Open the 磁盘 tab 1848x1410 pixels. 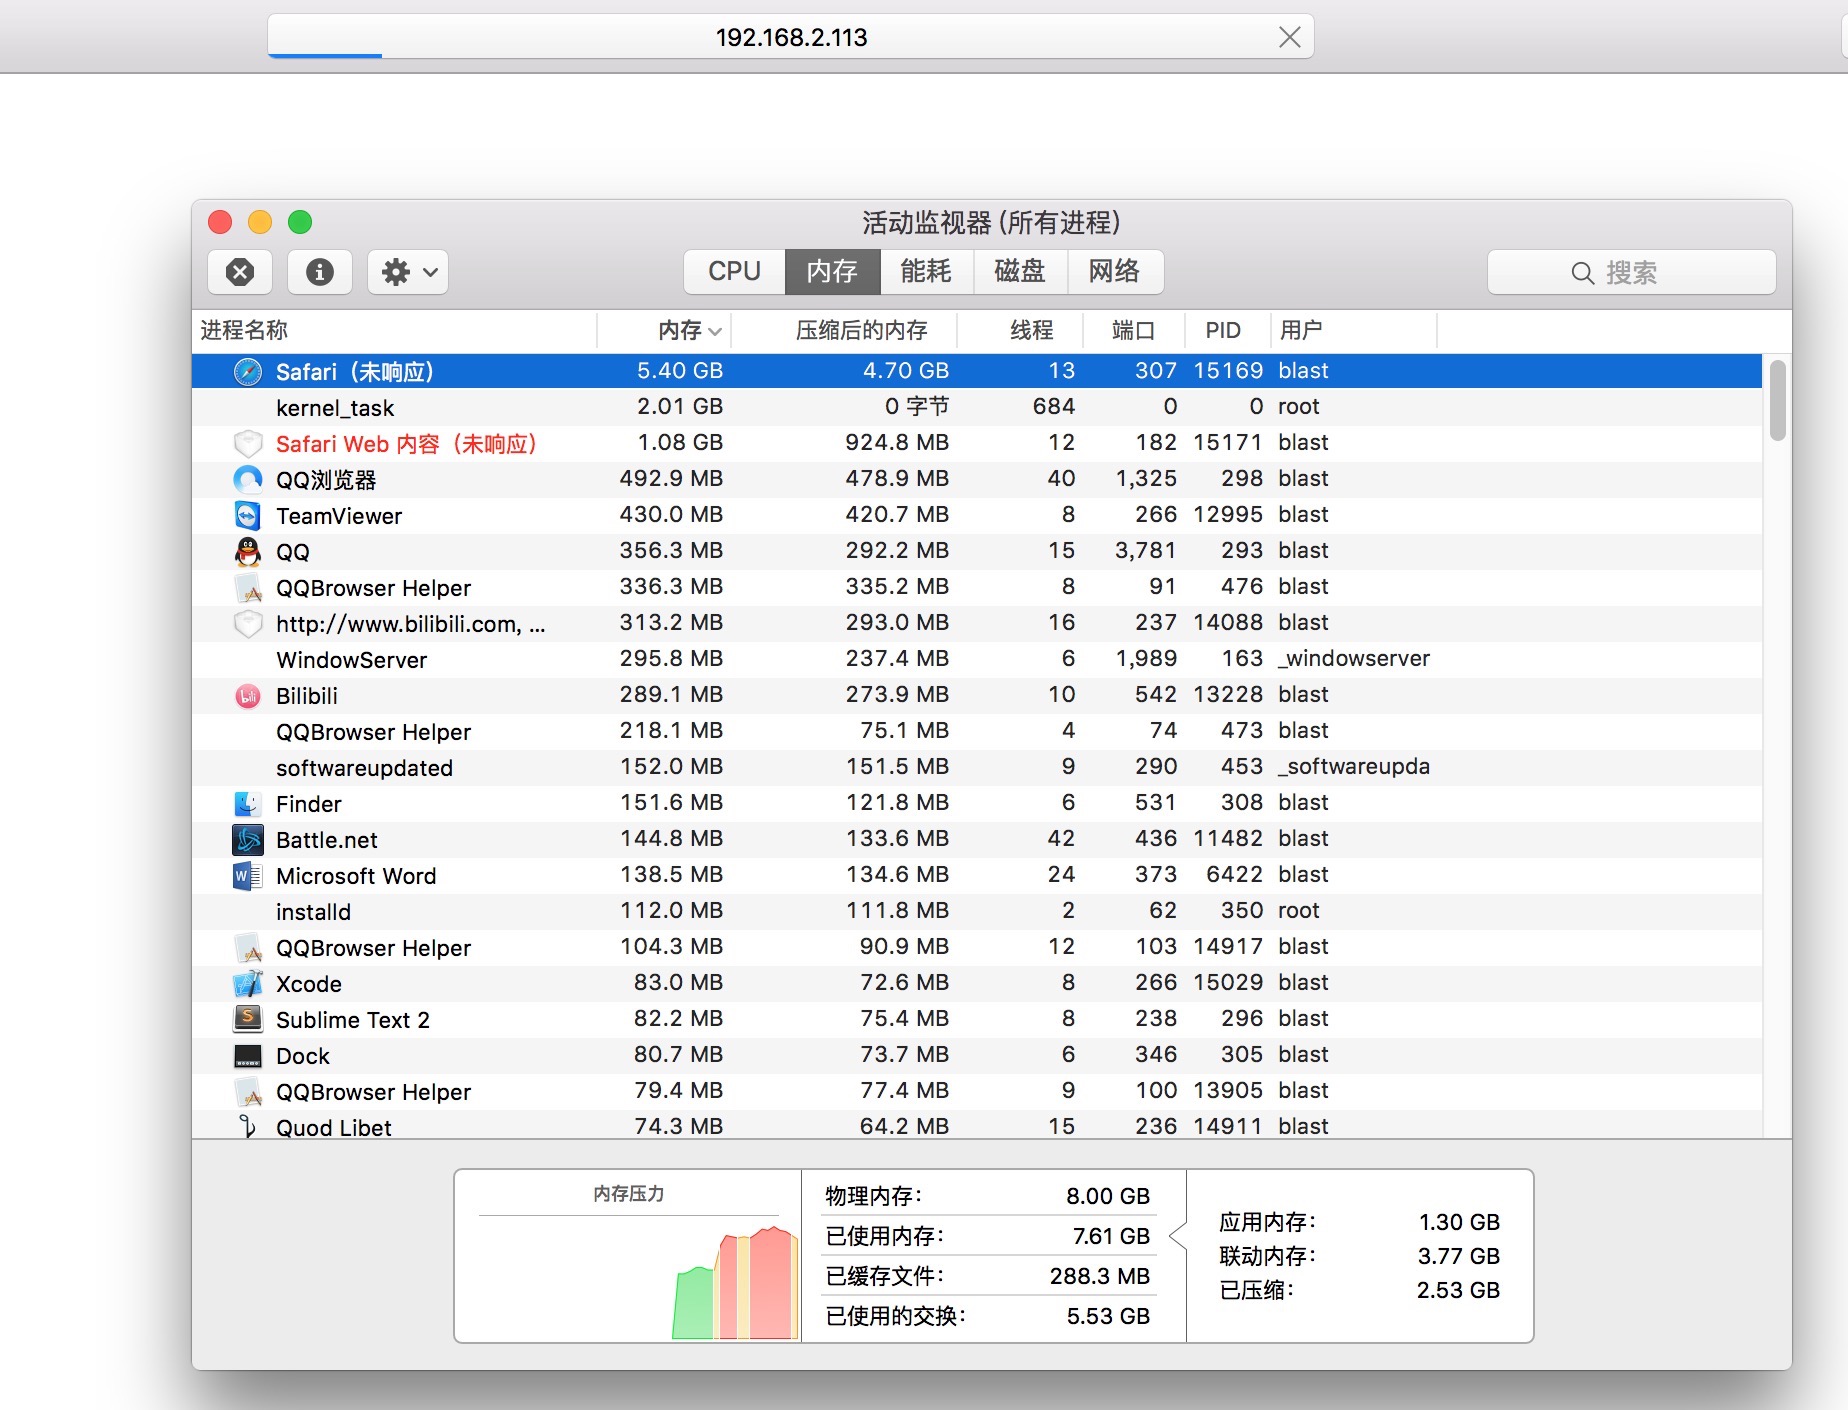point(1020,272)
